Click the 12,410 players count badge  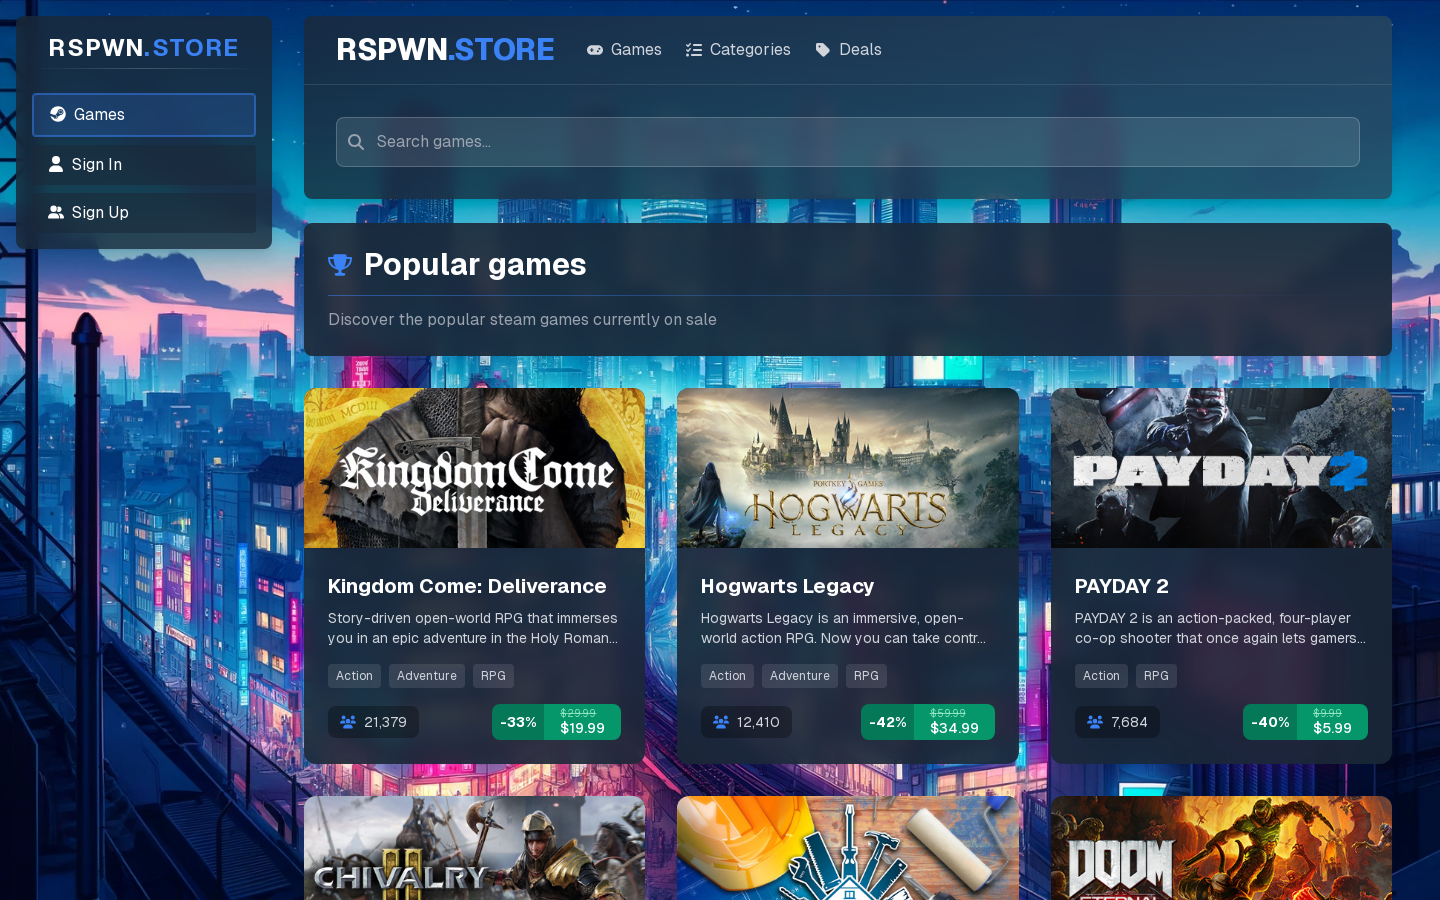tap(746, 722)
